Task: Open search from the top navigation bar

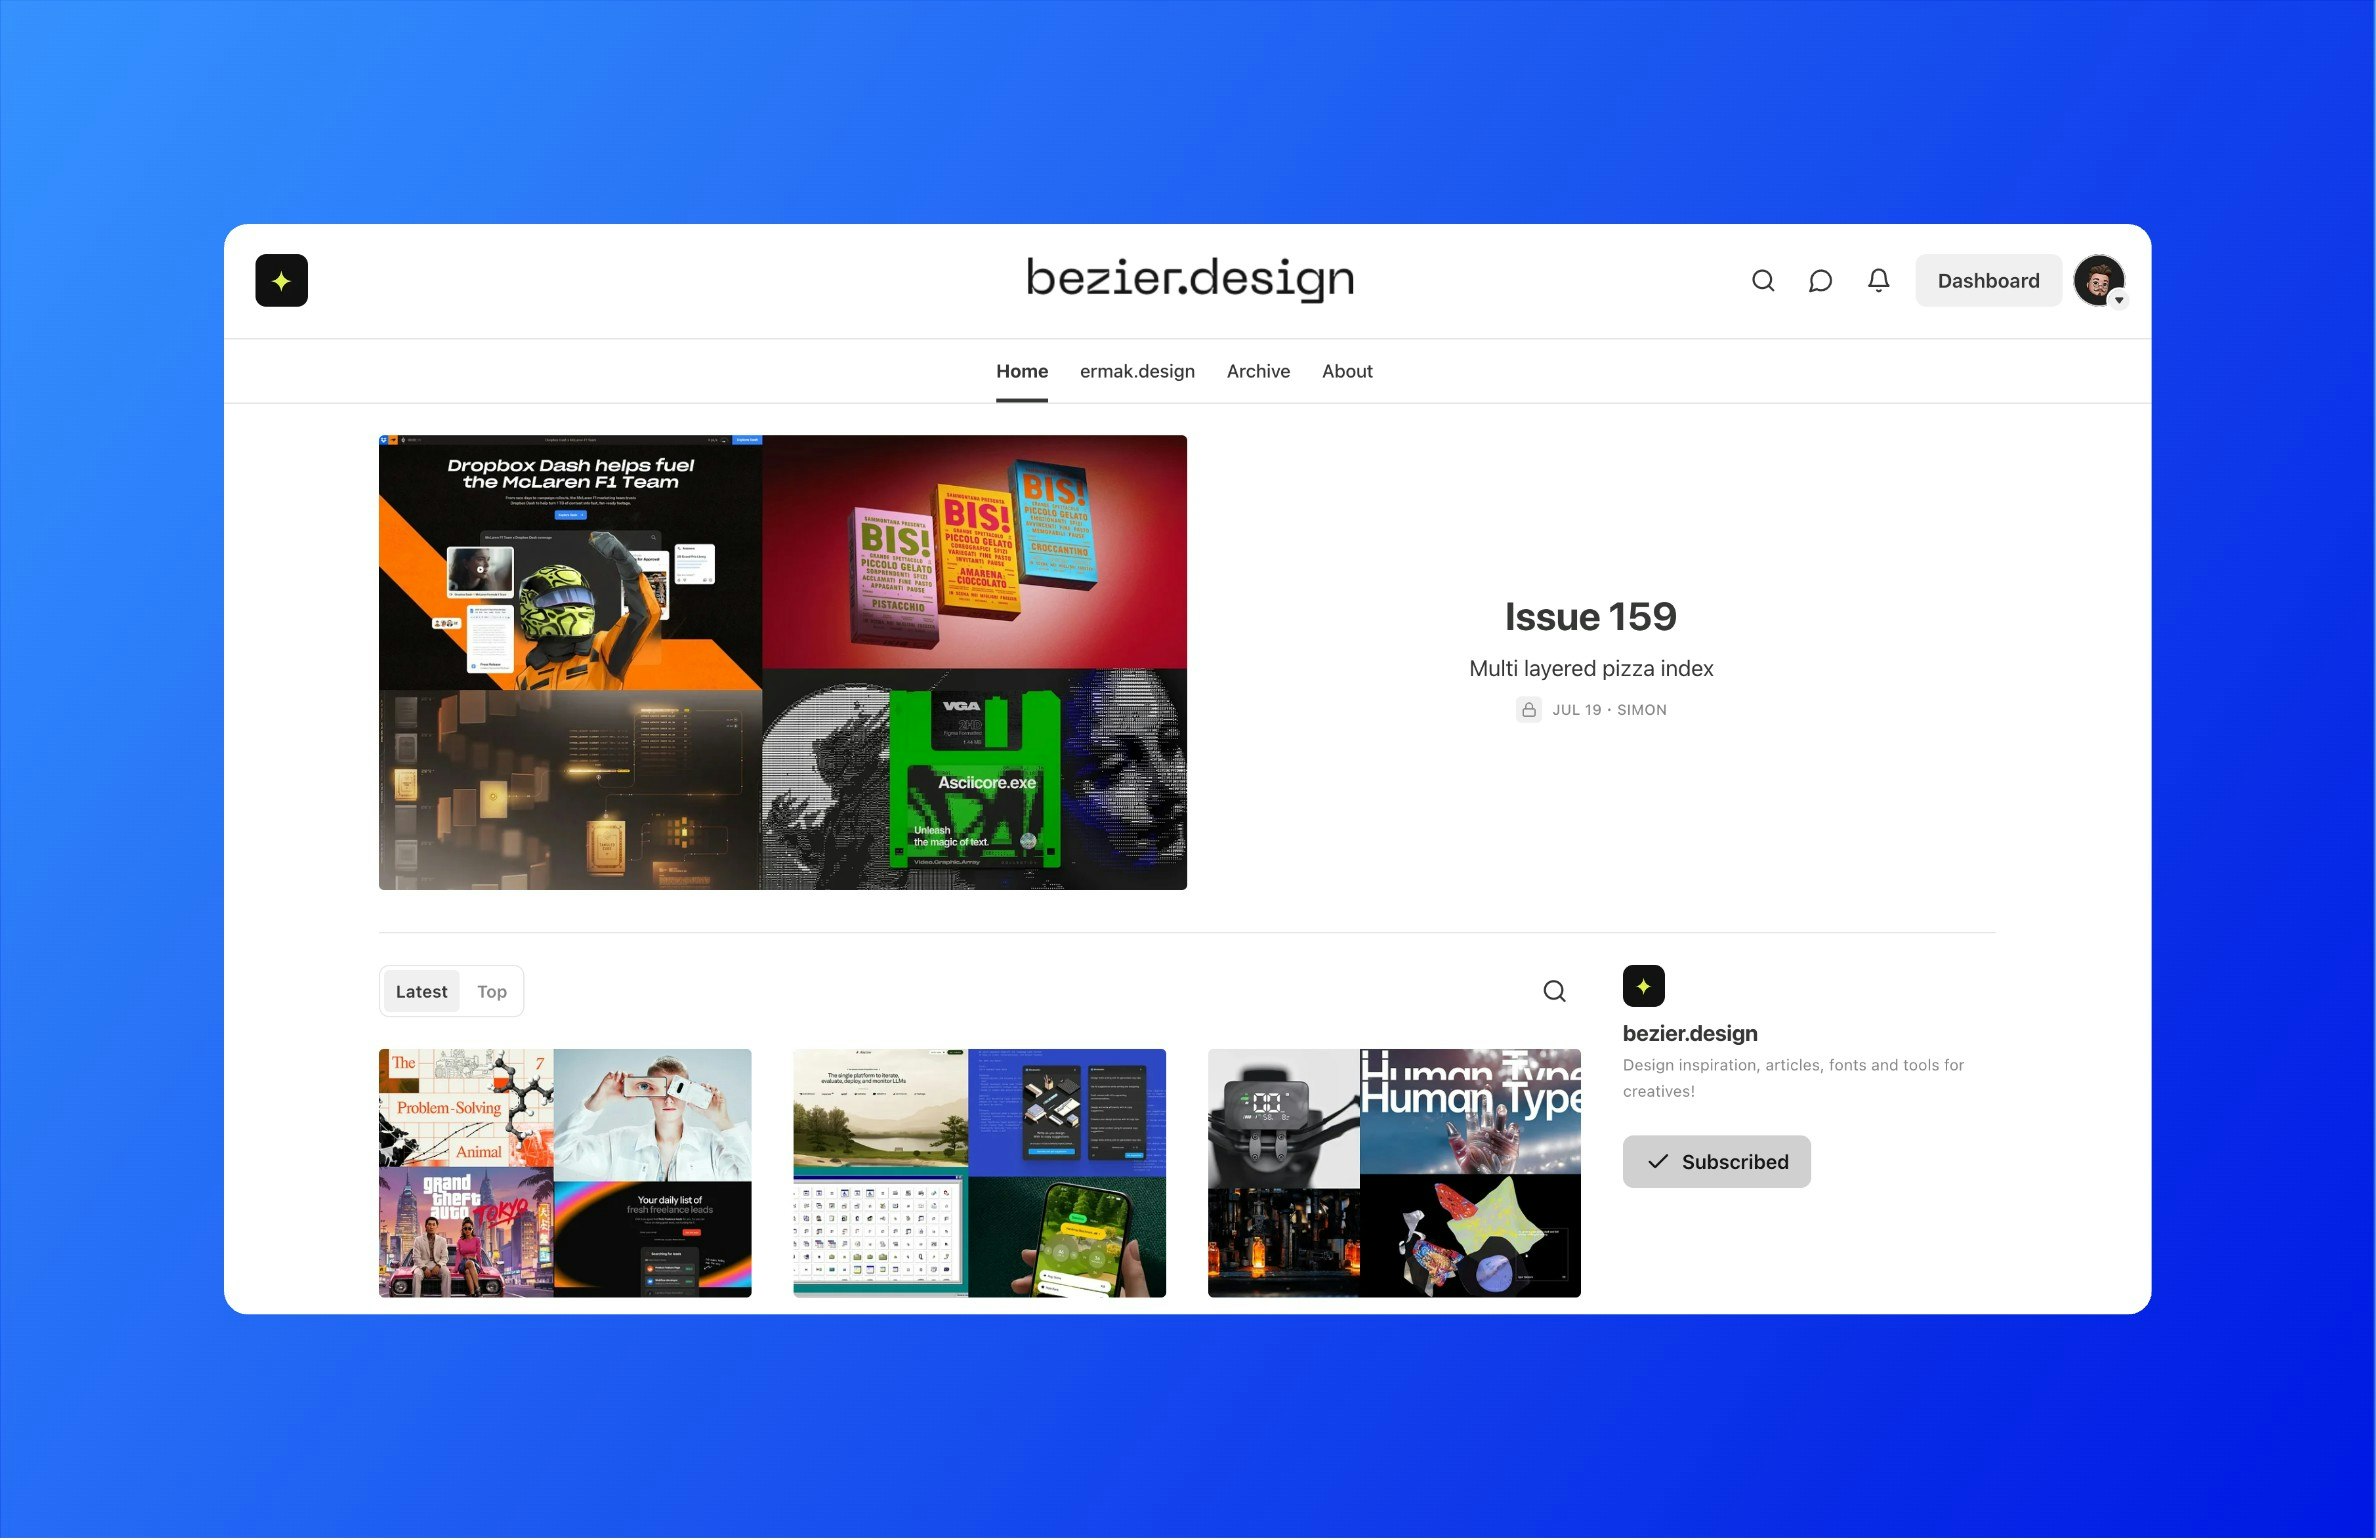Action: pyautogui.click(x=1763, y=281)
